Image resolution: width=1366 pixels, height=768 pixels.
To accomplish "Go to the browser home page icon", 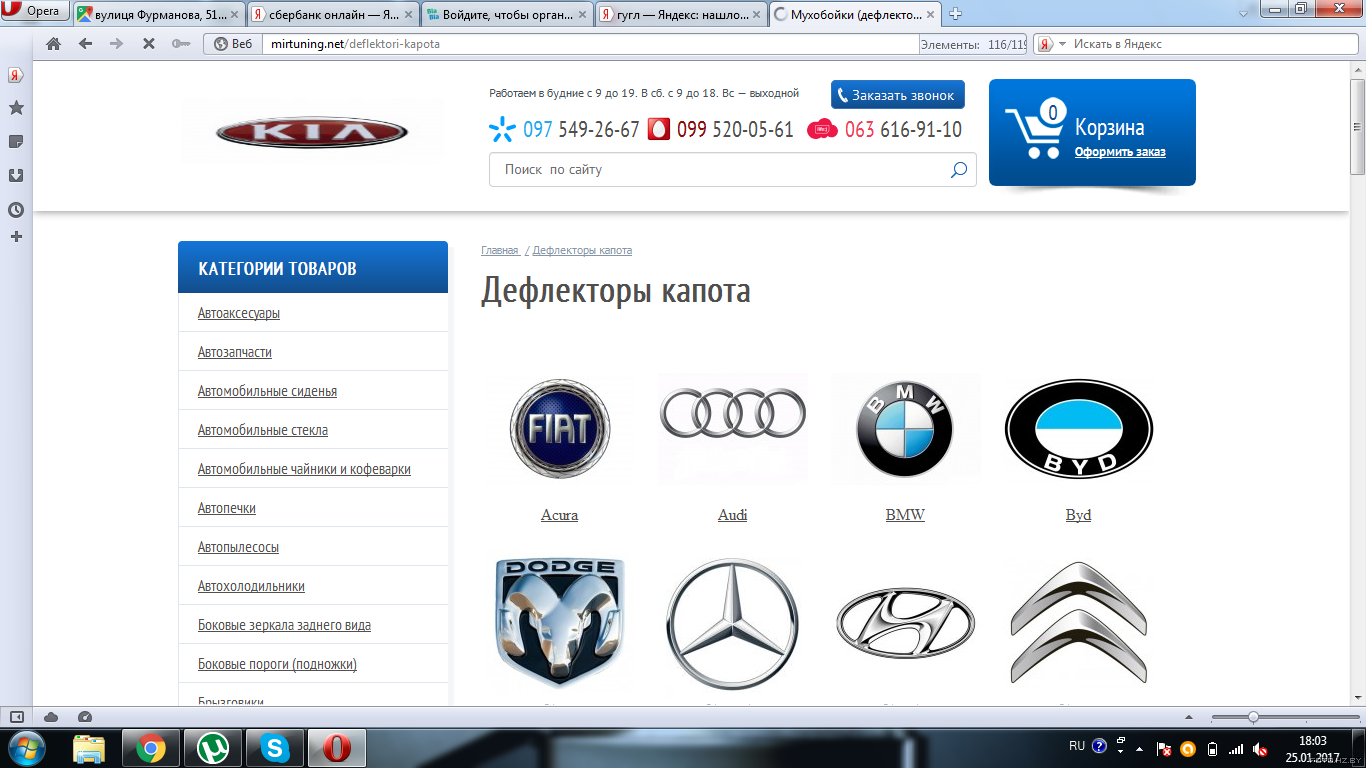I will click(x=54, y=44).
